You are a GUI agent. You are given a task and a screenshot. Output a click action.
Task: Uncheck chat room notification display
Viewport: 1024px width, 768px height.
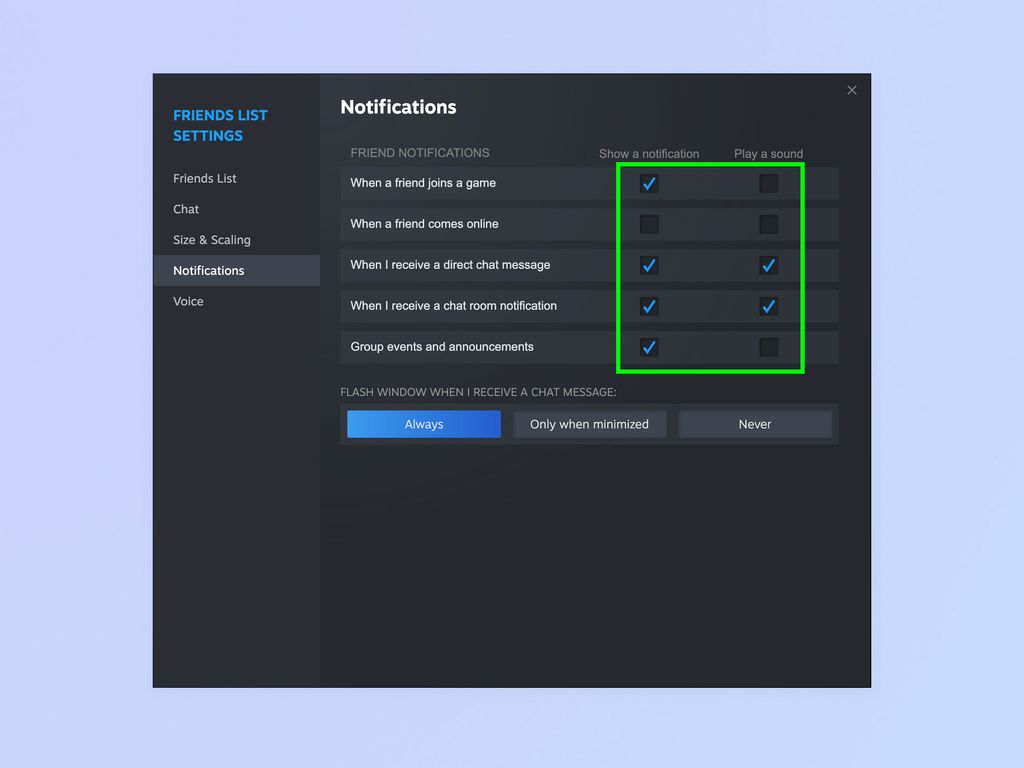coord(649,306)
